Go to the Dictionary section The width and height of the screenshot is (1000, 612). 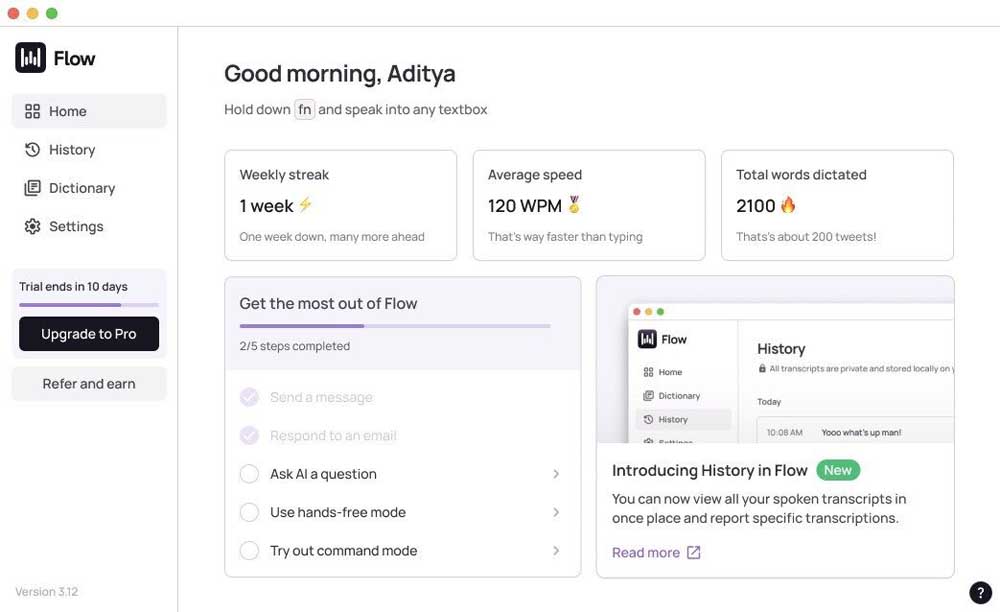tap(82, 188)
